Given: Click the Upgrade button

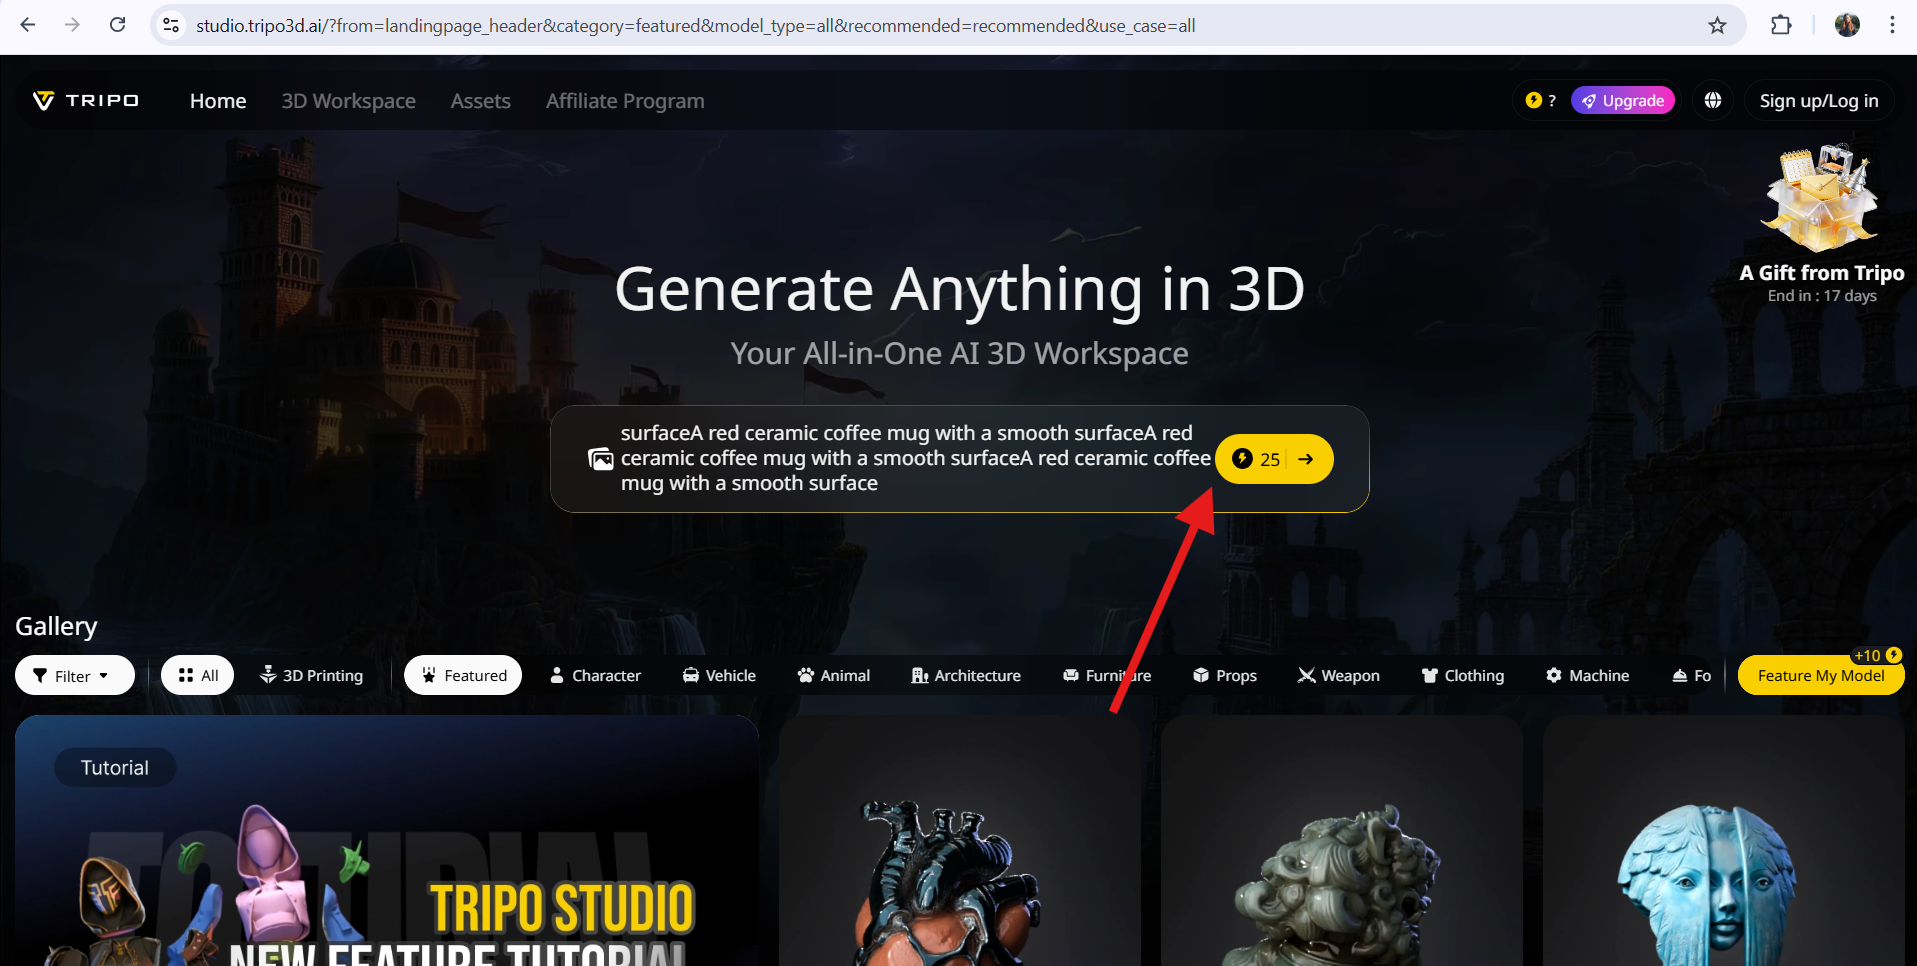Looking at the screenshot, I should point(1623,100).
